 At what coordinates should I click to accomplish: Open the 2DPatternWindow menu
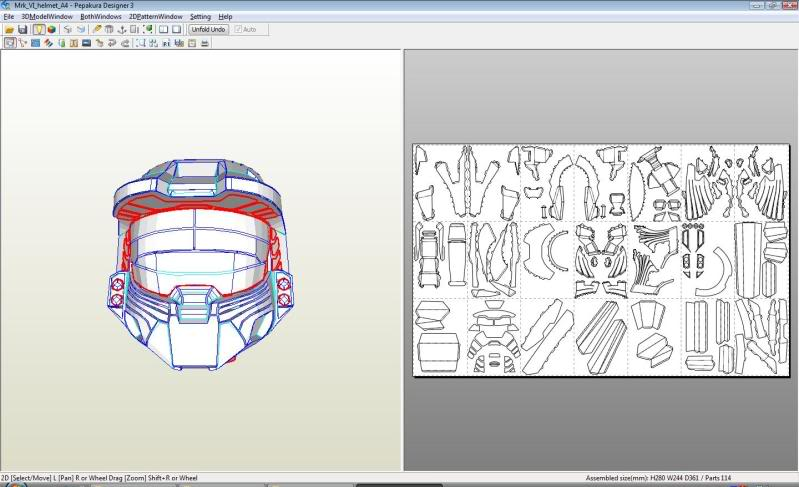[155, 17]
